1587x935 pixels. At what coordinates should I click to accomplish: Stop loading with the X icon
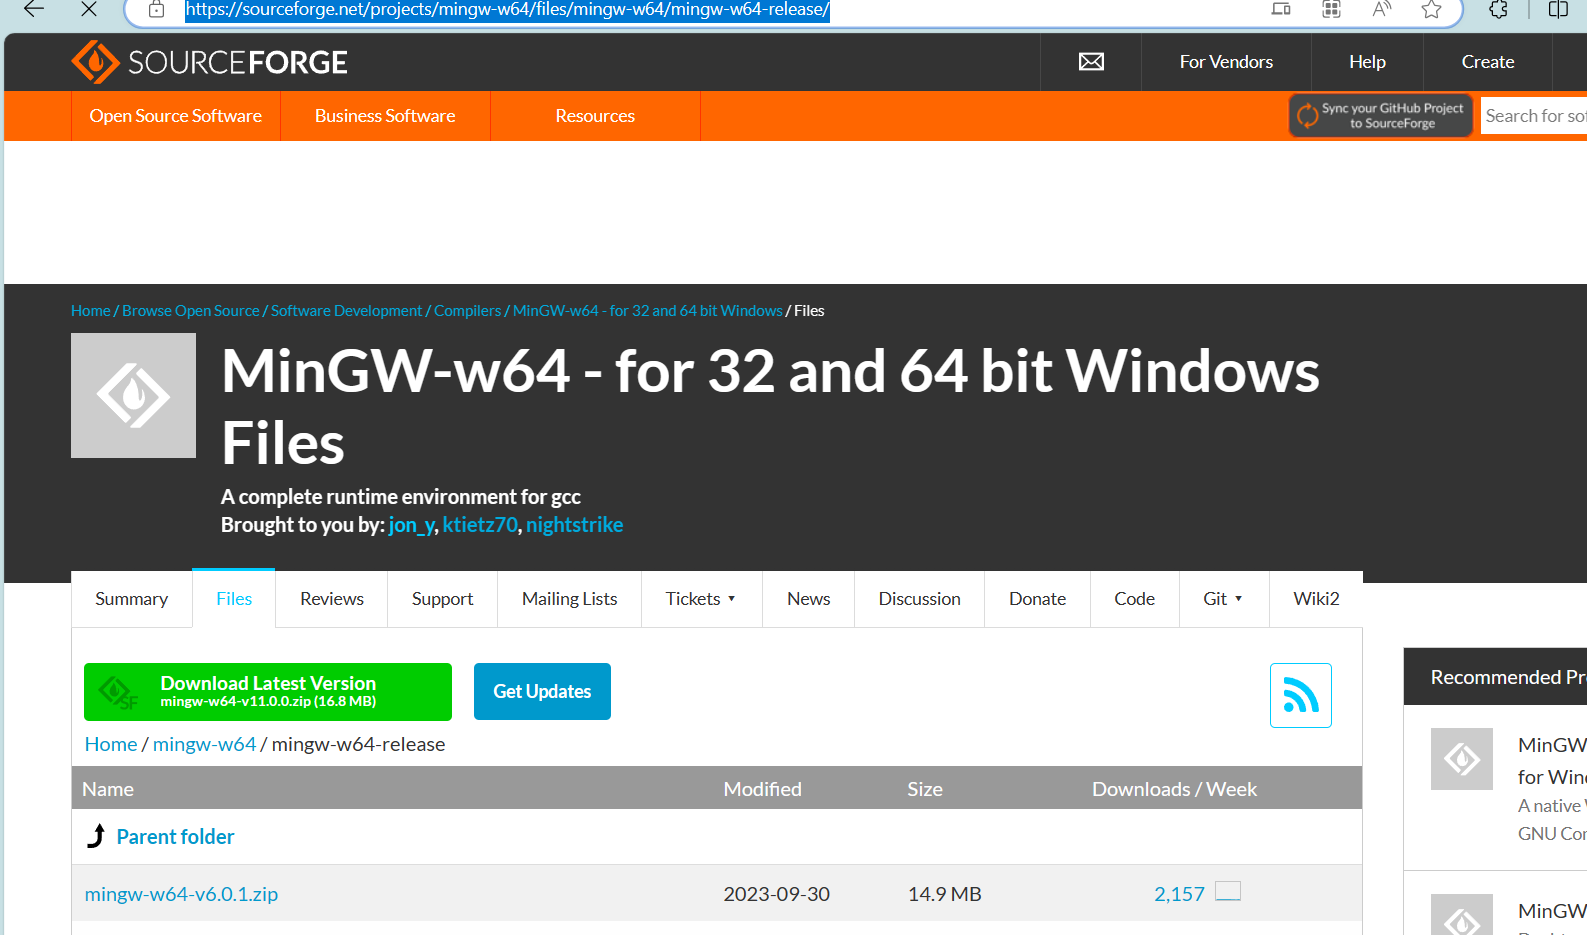(89, 10)
